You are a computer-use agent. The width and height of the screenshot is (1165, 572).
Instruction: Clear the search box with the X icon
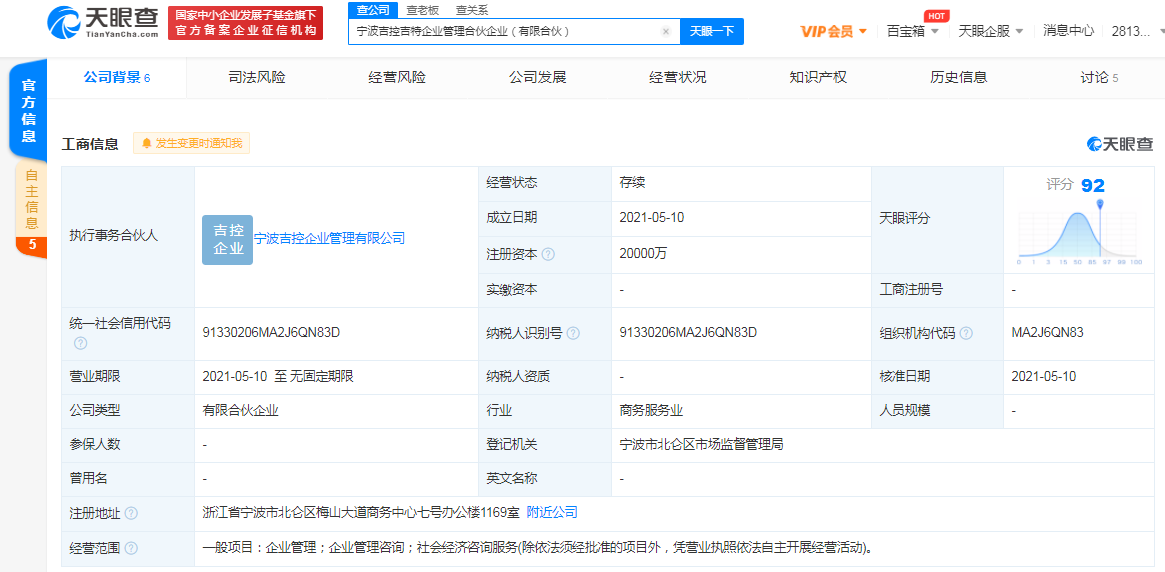(666, 31)
